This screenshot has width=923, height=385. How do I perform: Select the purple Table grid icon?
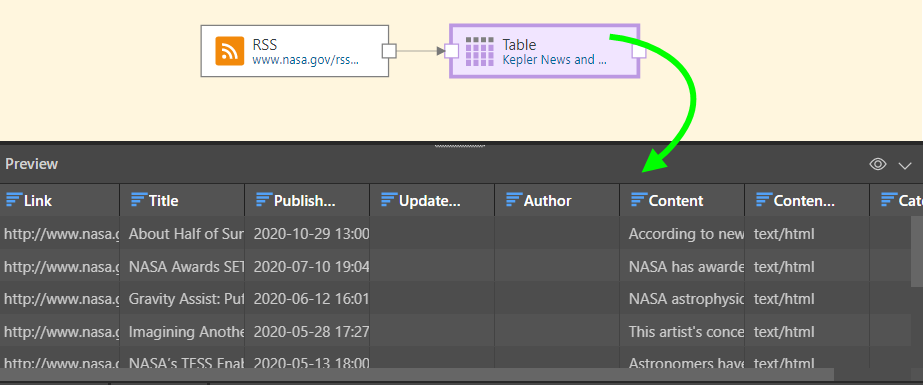coord(480,51)
